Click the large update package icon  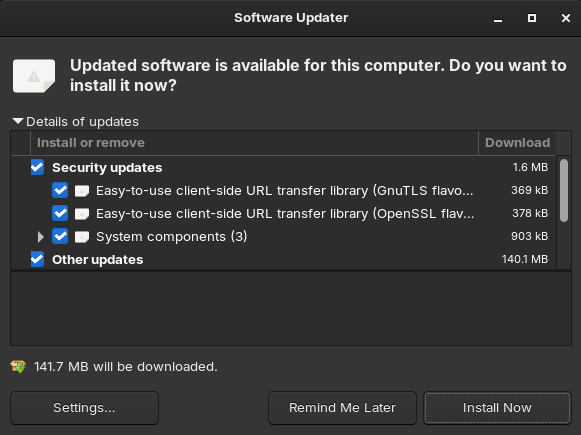(34, 76)
